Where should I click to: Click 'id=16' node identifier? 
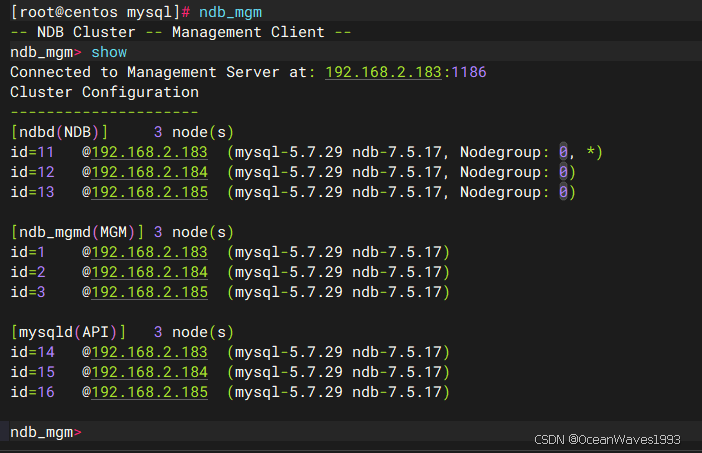(32, 392)
